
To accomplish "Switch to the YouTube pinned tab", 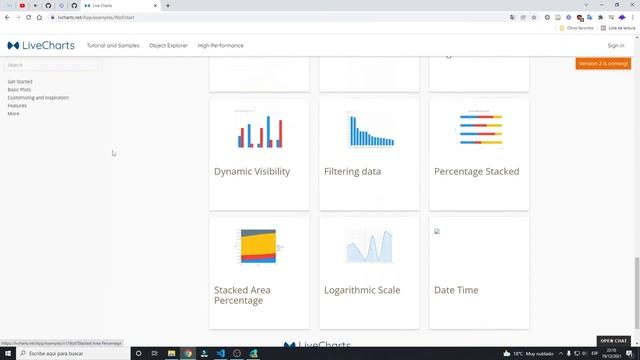I will pos(22,6).
